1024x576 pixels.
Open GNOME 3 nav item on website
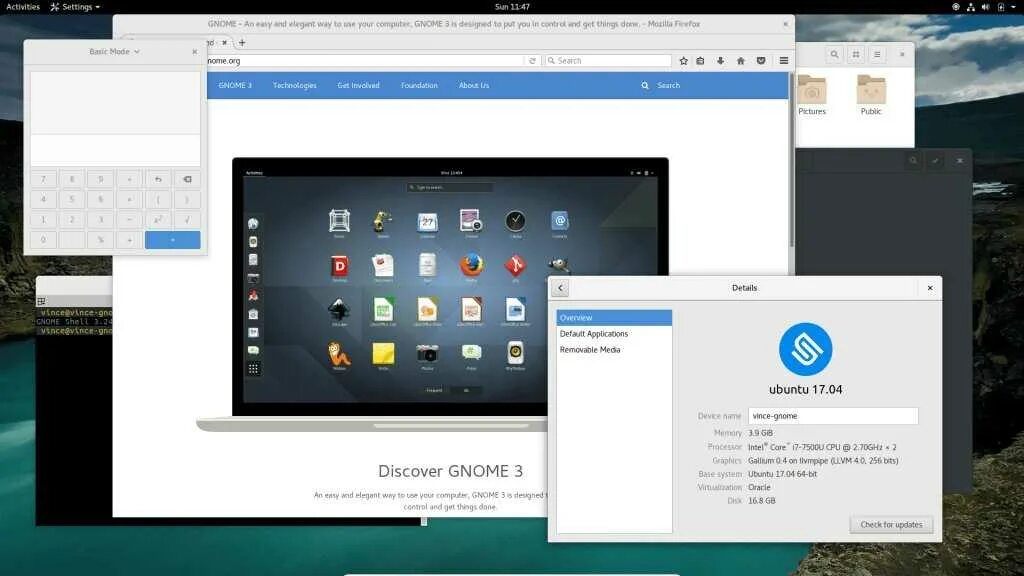coord(235,86)
